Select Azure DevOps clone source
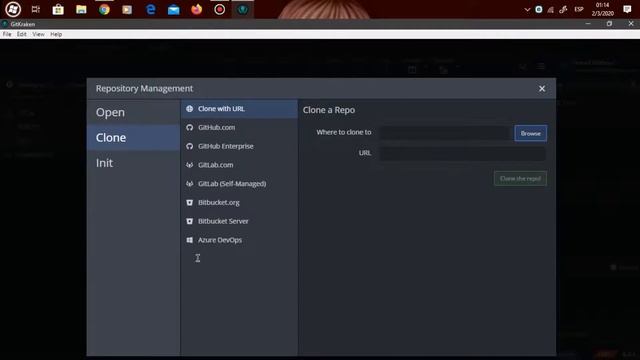The width and height of the screenshot is (640, 360). pyautogui.click(x=239, y=240)
